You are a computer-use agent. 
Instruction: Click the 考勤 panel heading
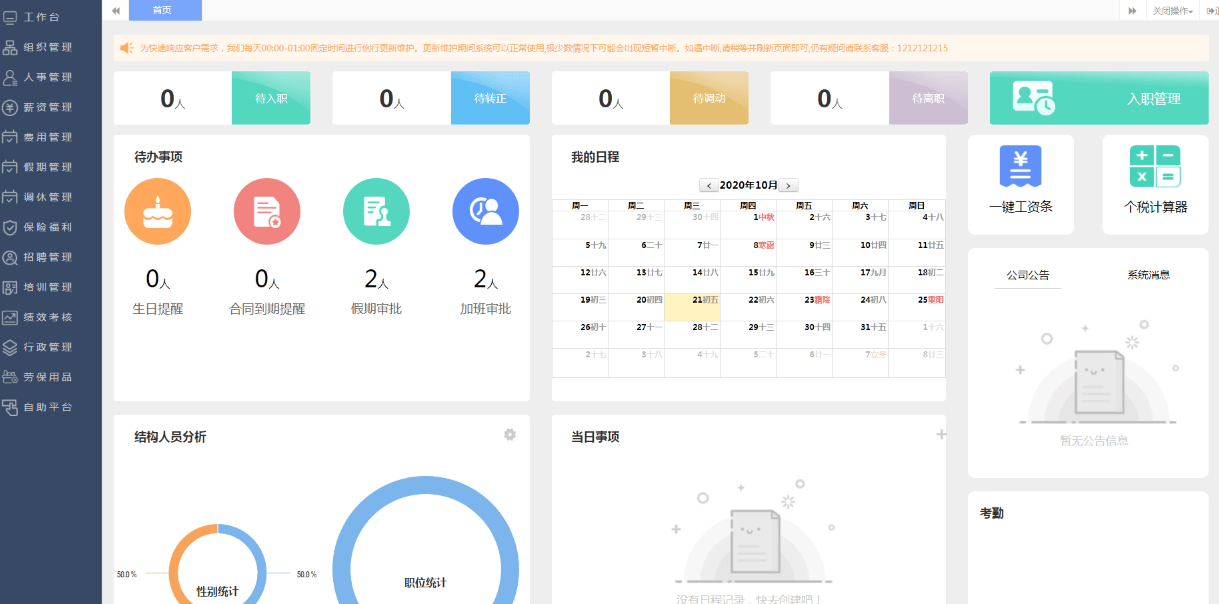[992, 513]
